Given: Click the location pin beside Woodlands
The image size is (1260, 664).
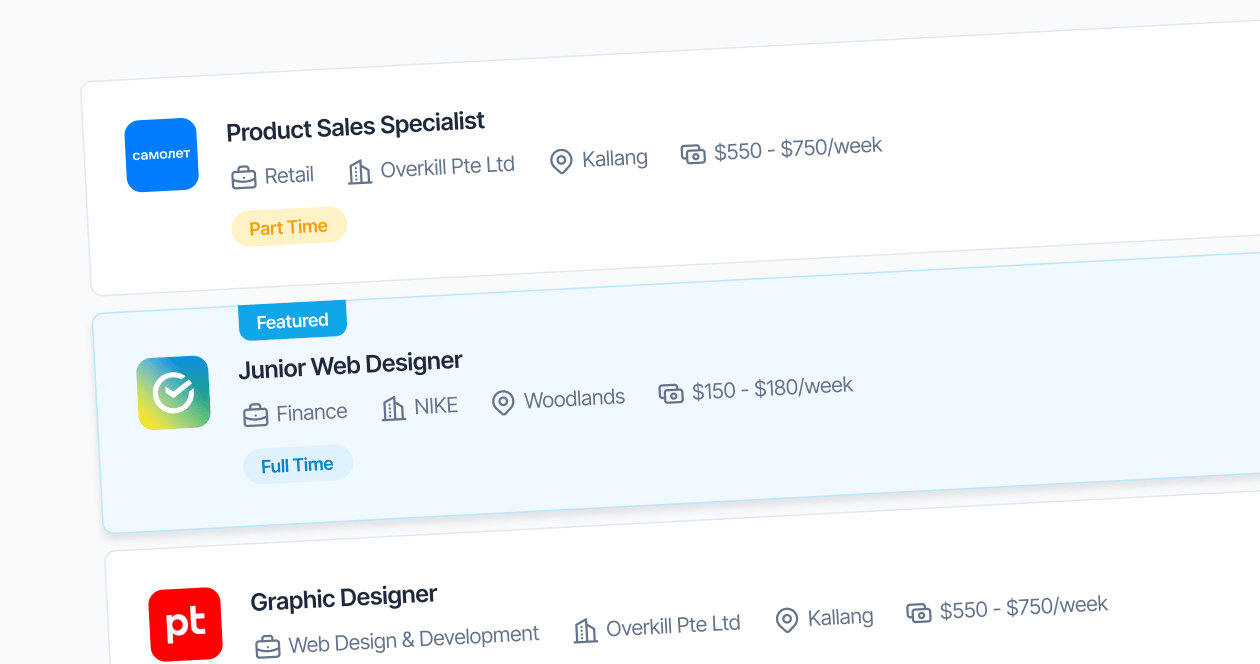Looking at the screenshot, I should (x=503, y=402).
